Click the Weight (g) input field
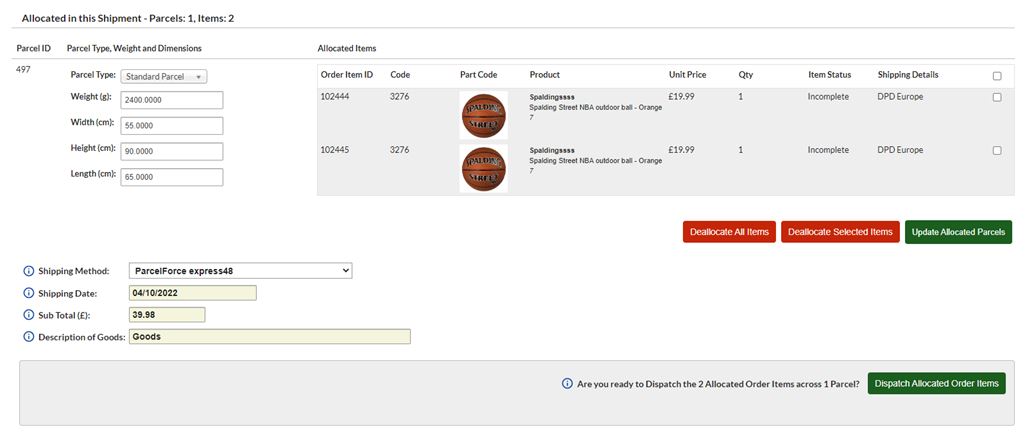Screen dimensions: 1030x436 point(171,100)
